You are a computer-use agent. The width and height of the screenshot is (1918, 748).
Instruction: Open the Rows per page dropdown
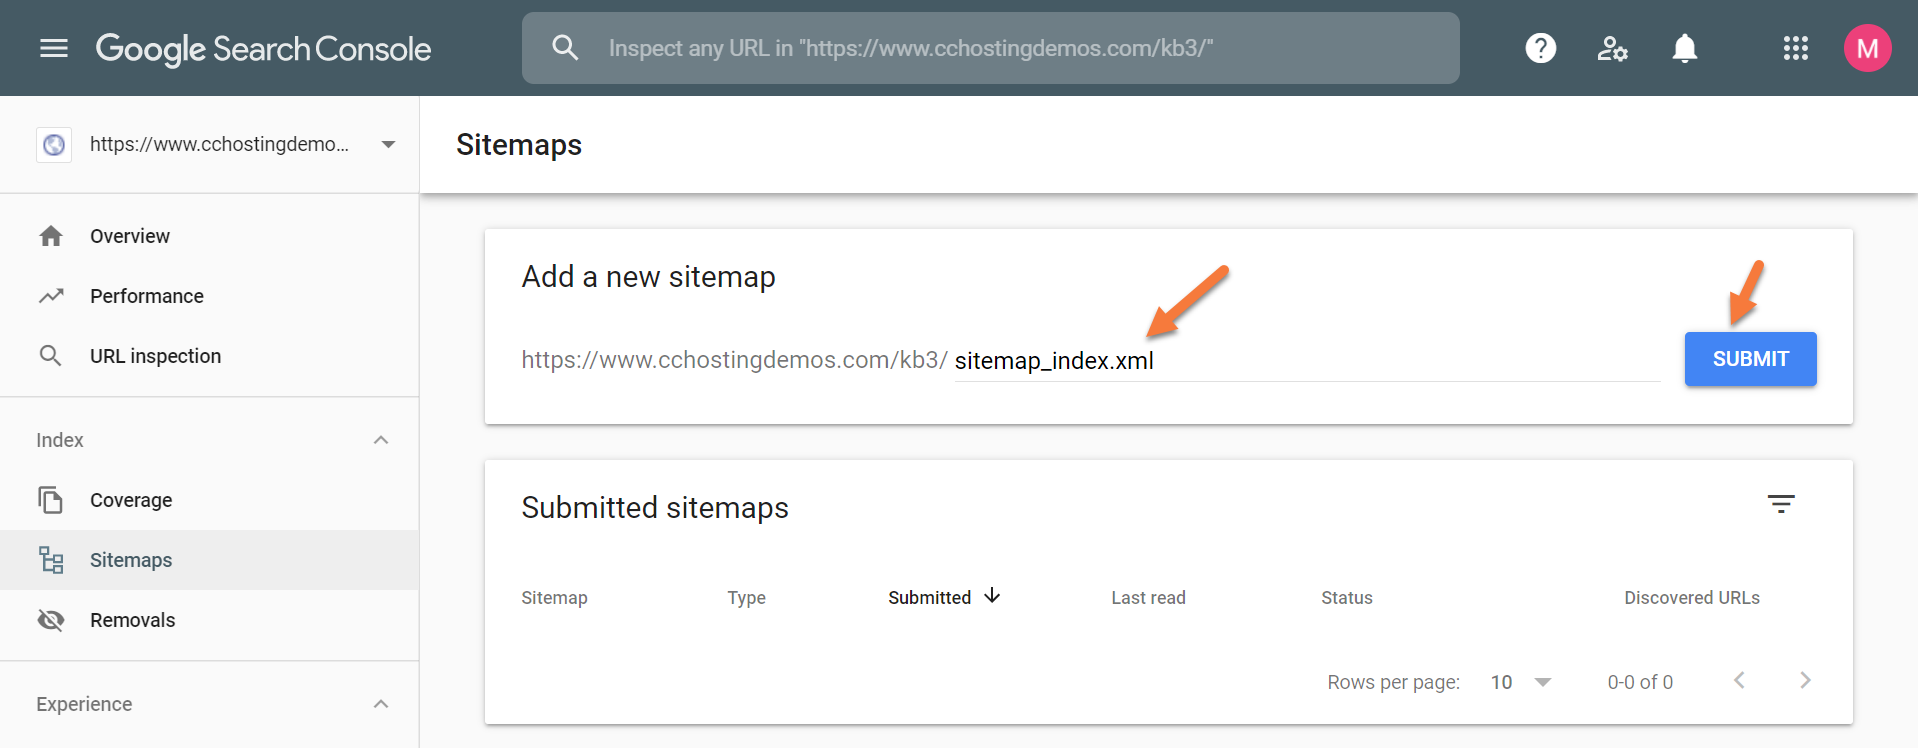[x=1521, y=682]
